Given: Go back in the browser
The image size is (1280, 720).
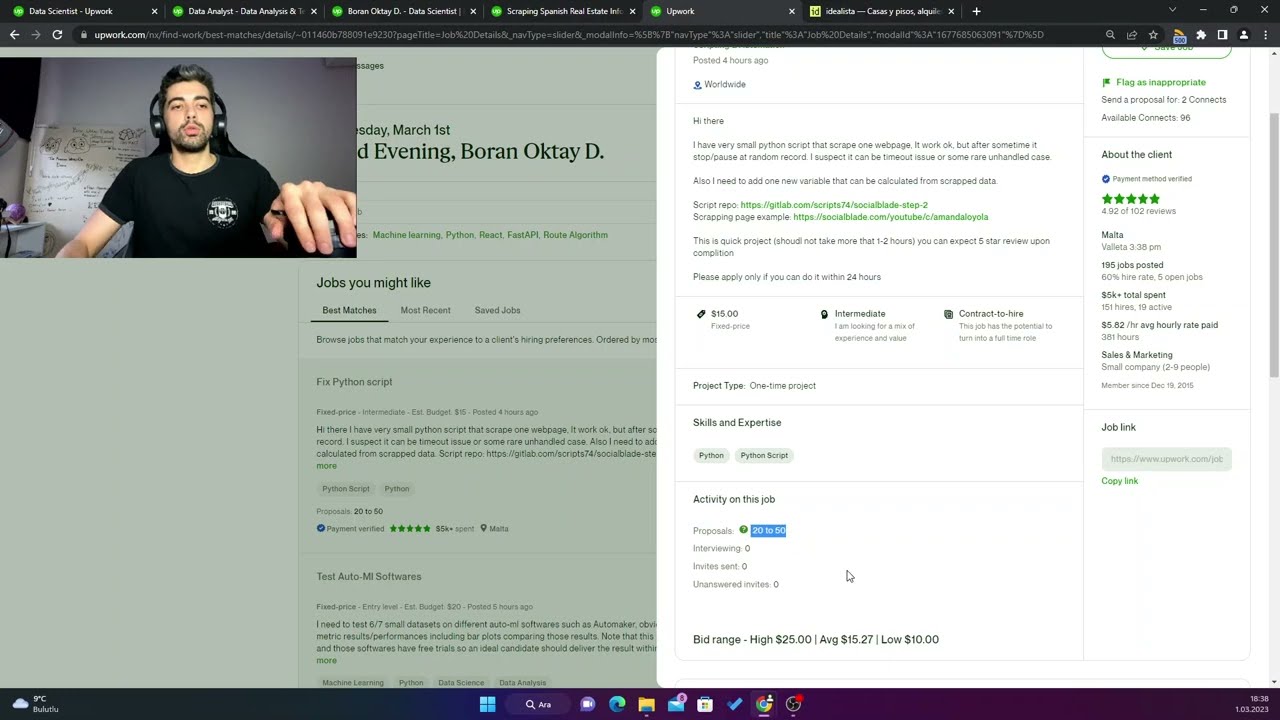Looking at the screenshot, I should coord(14,35).
